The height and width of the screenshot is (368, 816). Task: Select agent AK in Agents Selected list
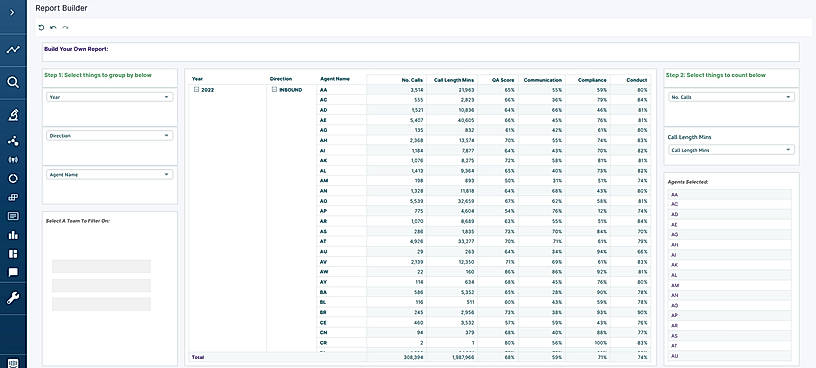click(x=729, y=265)
